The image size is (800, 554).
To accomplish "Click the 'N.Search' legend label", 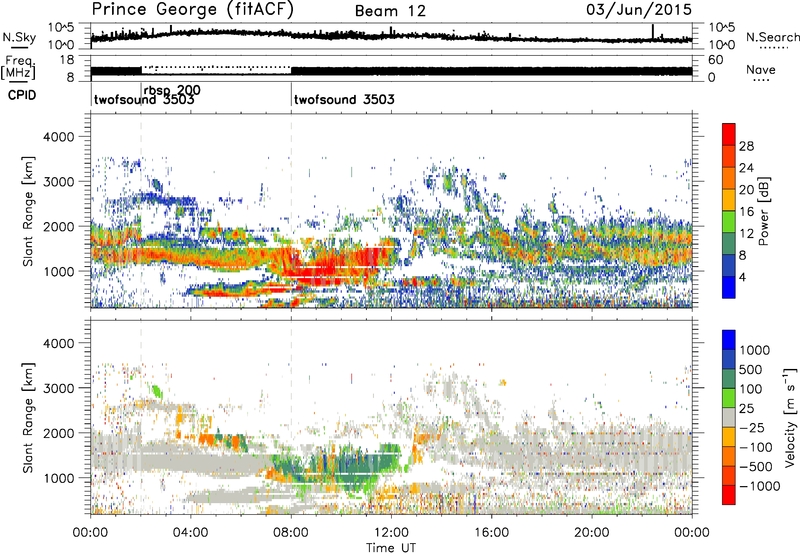I will tap(773, 37).
